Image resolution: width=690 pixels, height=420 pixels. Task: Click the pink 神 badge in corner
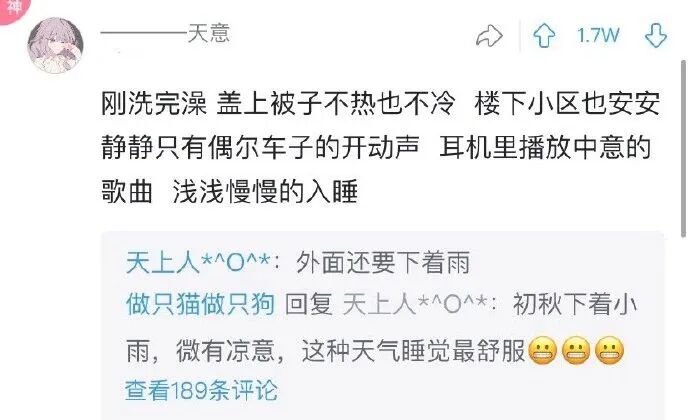click(x=12, y=9)
